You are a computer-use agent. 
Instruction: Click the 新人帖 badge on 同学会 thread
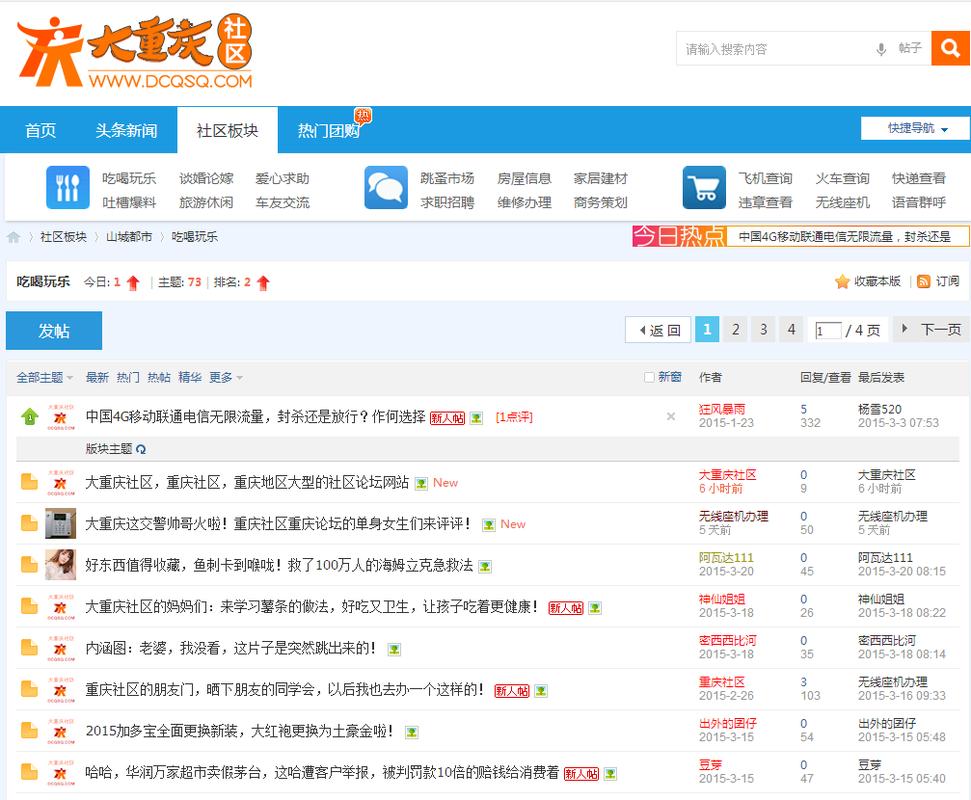pos(512,691)
